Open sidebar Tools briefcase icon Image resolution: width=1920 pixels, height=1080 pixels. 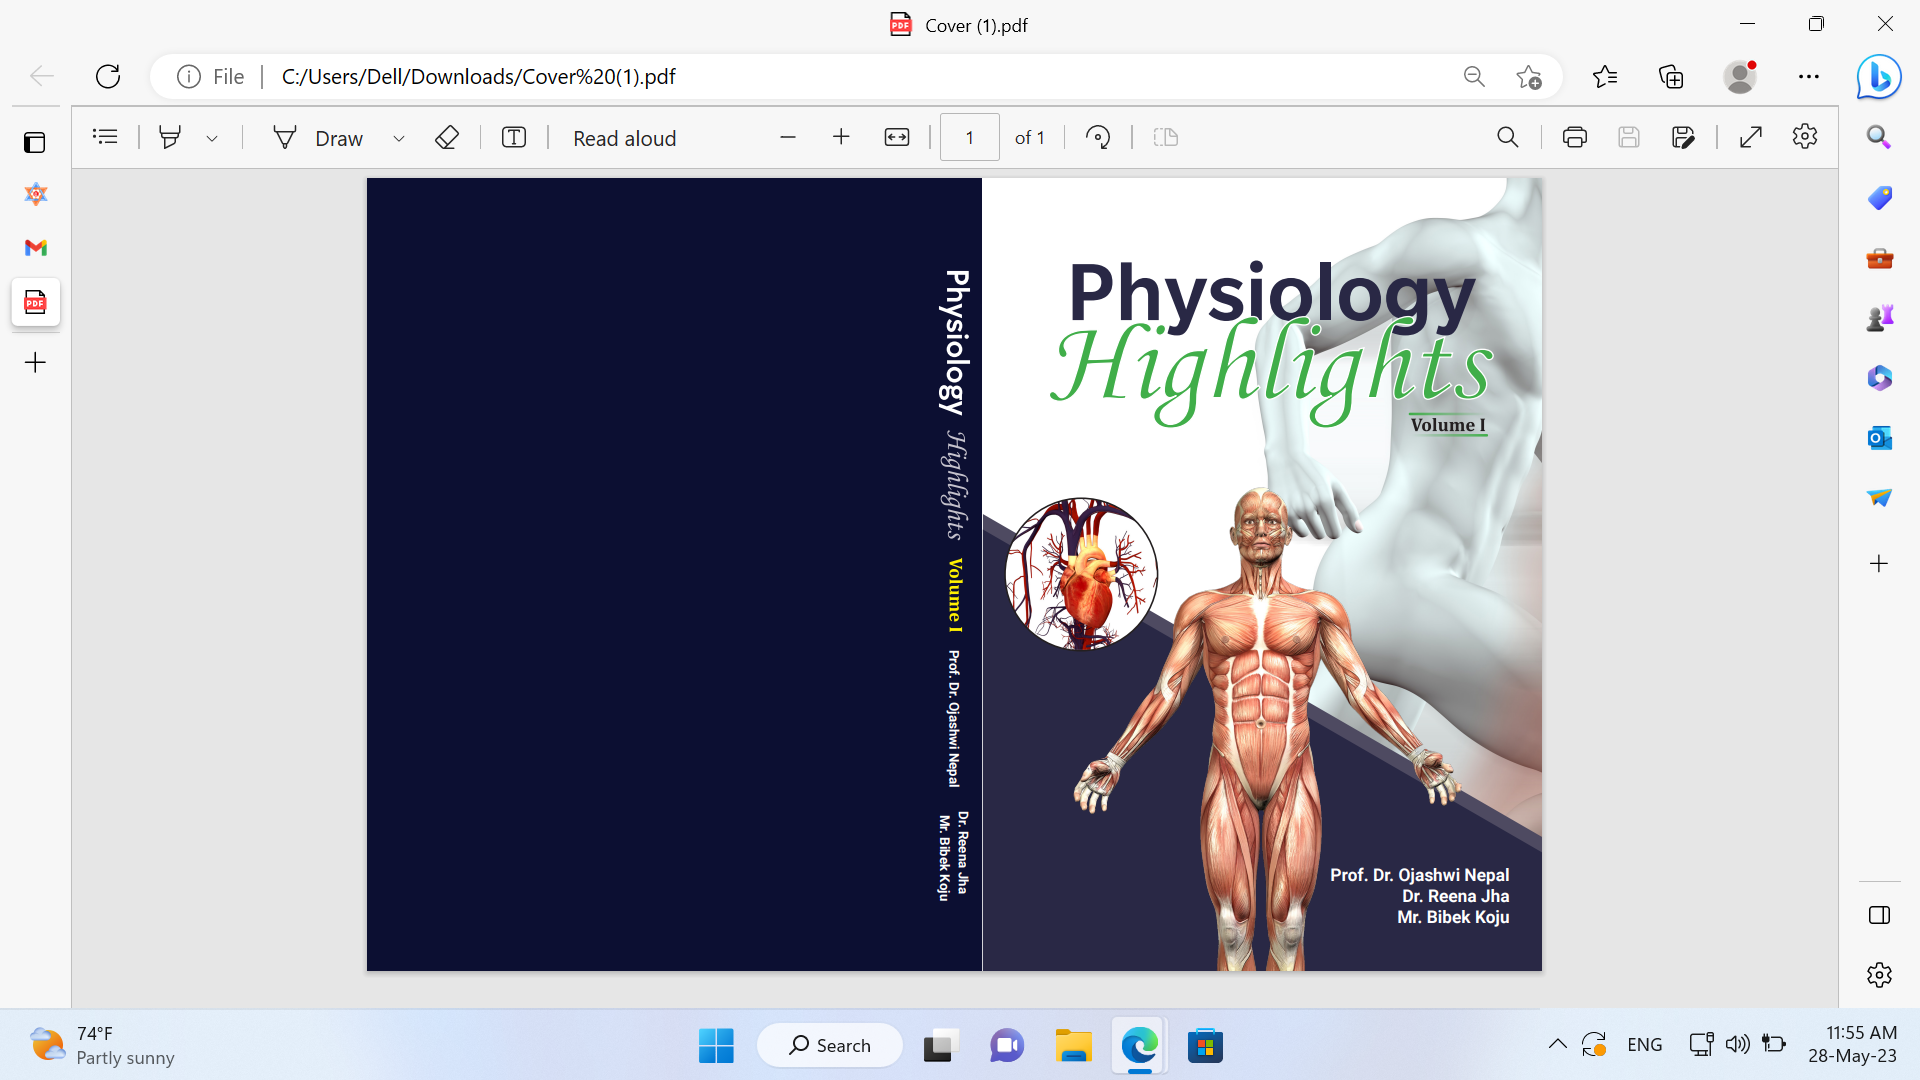1879,258
